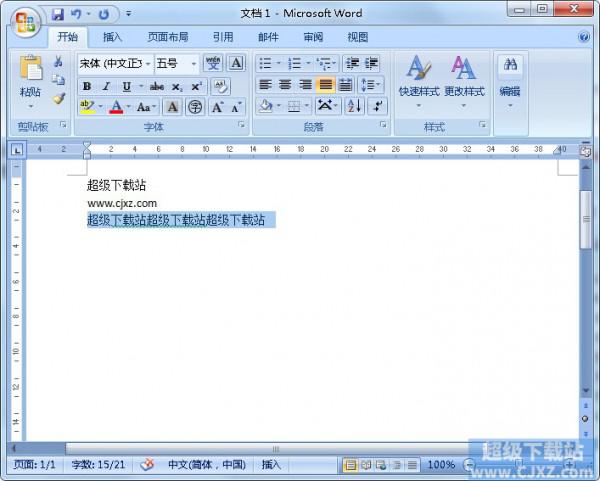The width and height of the screenshot is (600, 481).
Task: Click the tab selector at ruler corner
Action: pos(17,150)
